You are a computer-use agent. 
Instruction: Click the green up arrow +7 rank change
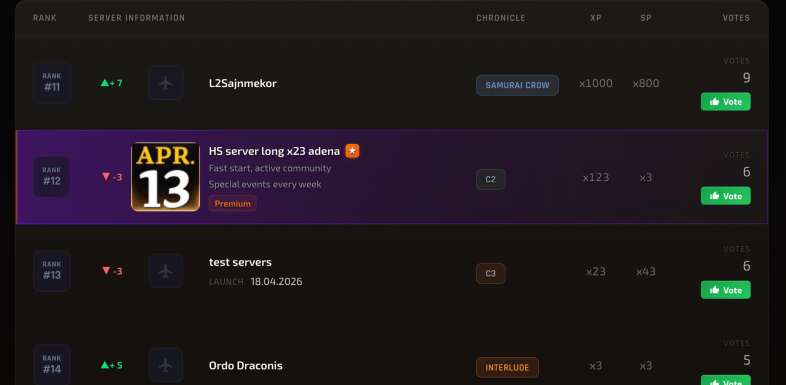point(112,83)
